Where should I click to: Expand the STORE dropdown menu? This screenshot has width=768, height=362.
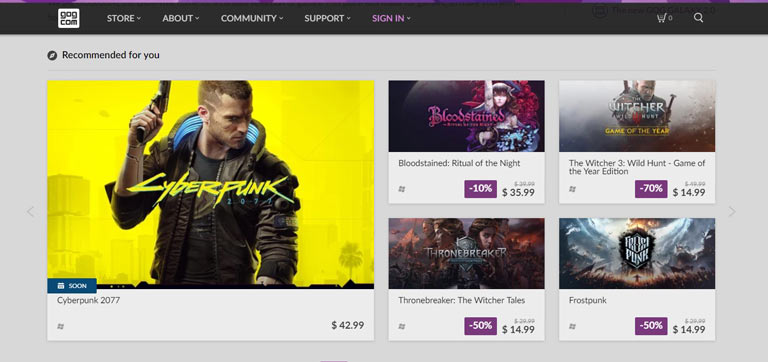124,19
